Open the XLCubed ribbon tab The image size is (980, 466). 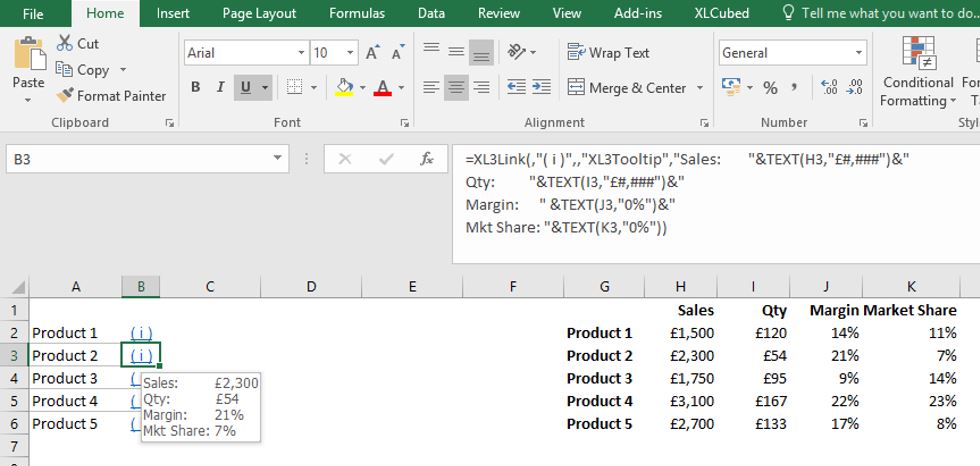tap(724, 13)
